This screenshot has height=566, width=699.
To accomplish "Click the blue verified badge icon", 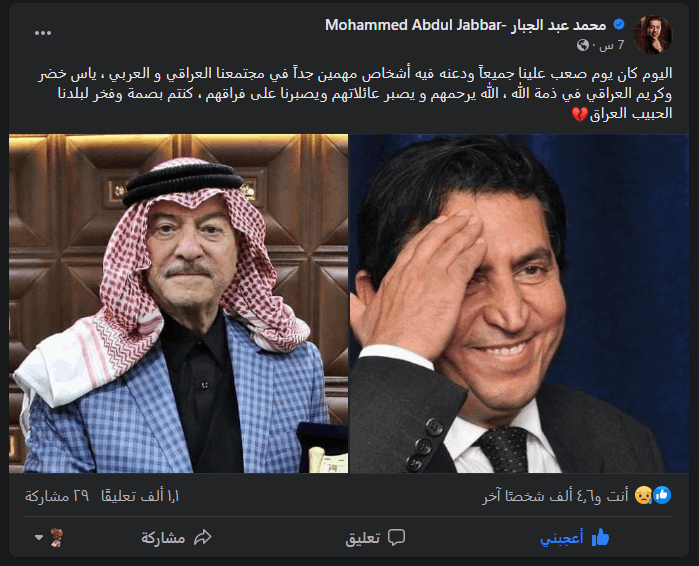I will [x=619, y=25].
